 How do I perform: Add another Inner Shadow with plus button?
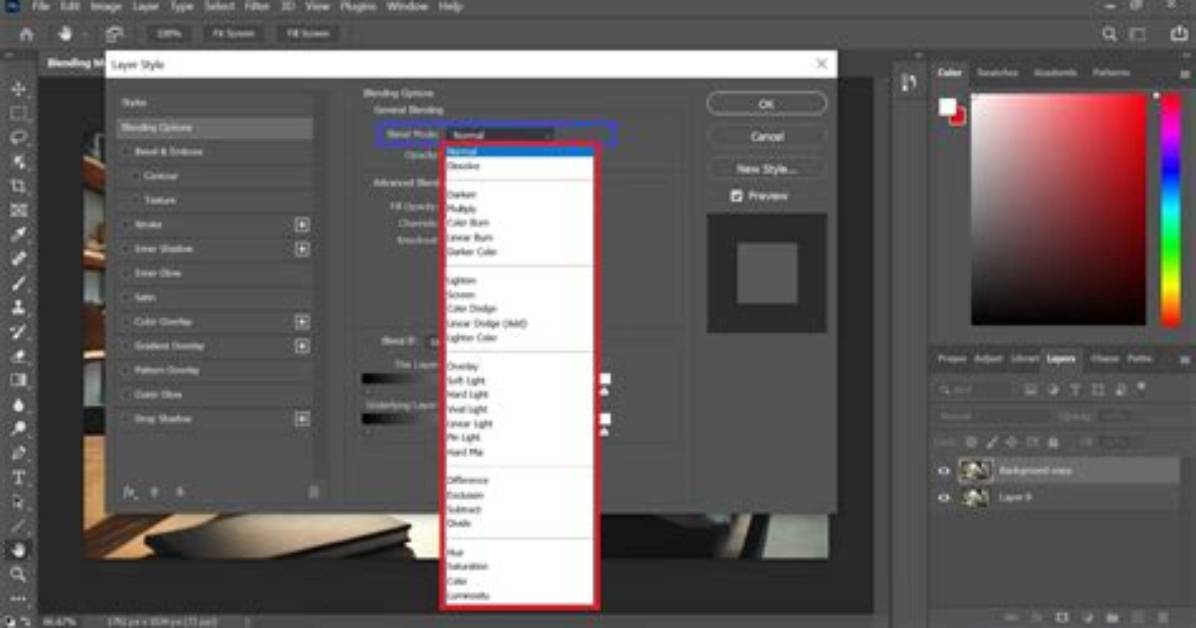tap(302, 249)
